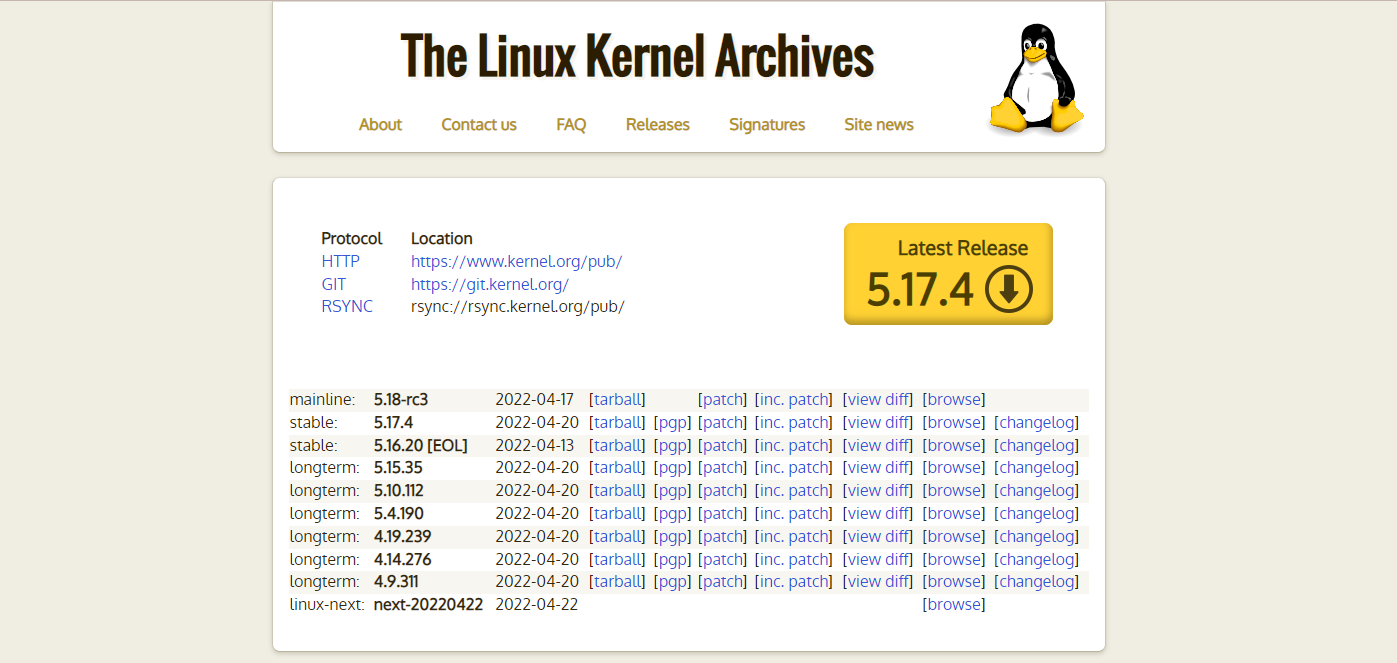Open the Site news page
Viewport: 1397px width, 663px height.
click(878, 124)
